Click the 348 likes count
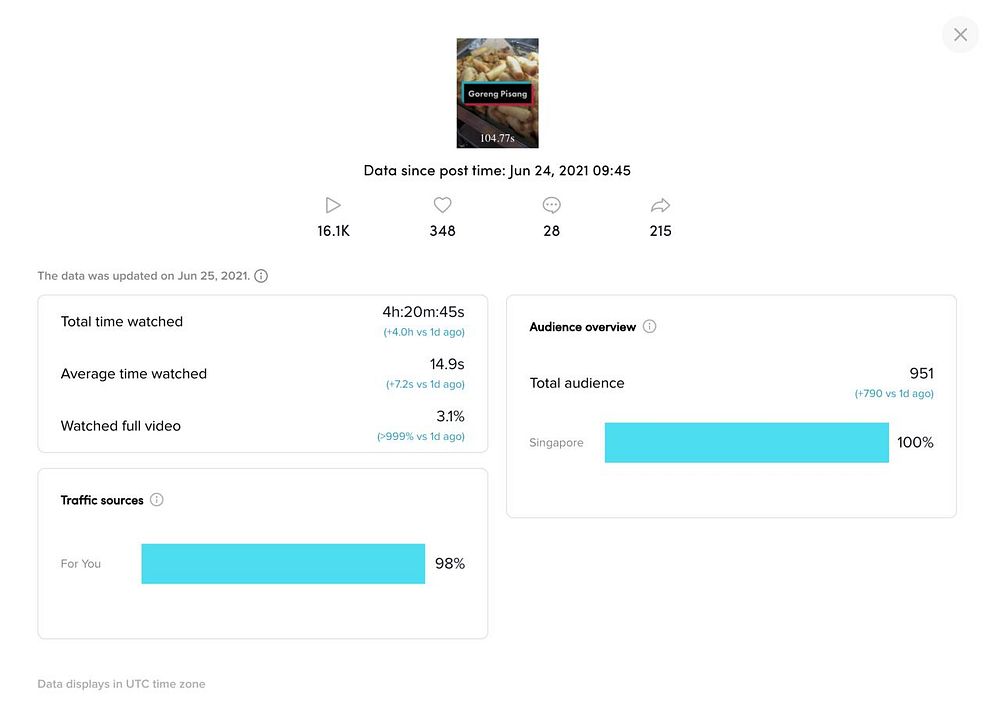Image resolution: width=1000 pixels, height=714 pixels. click(442, 231)
